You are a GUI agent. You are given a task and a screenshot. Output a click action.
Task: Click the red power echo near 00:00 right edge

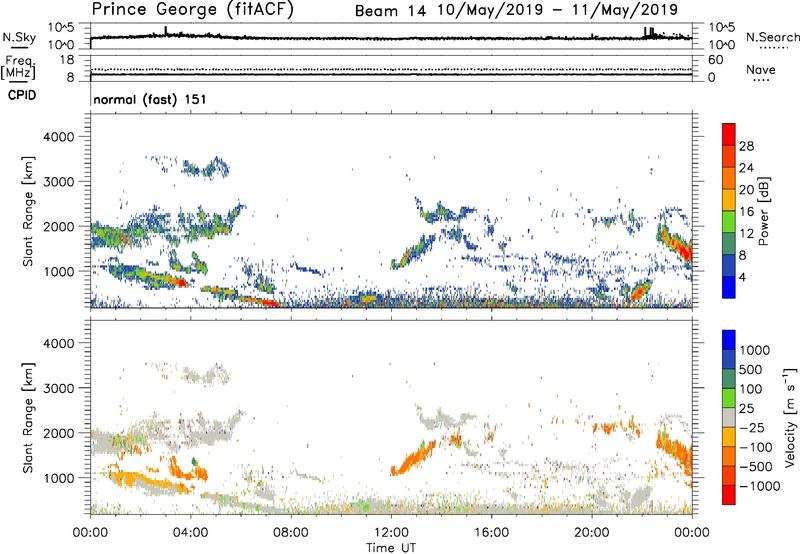(x=676, y=245)
